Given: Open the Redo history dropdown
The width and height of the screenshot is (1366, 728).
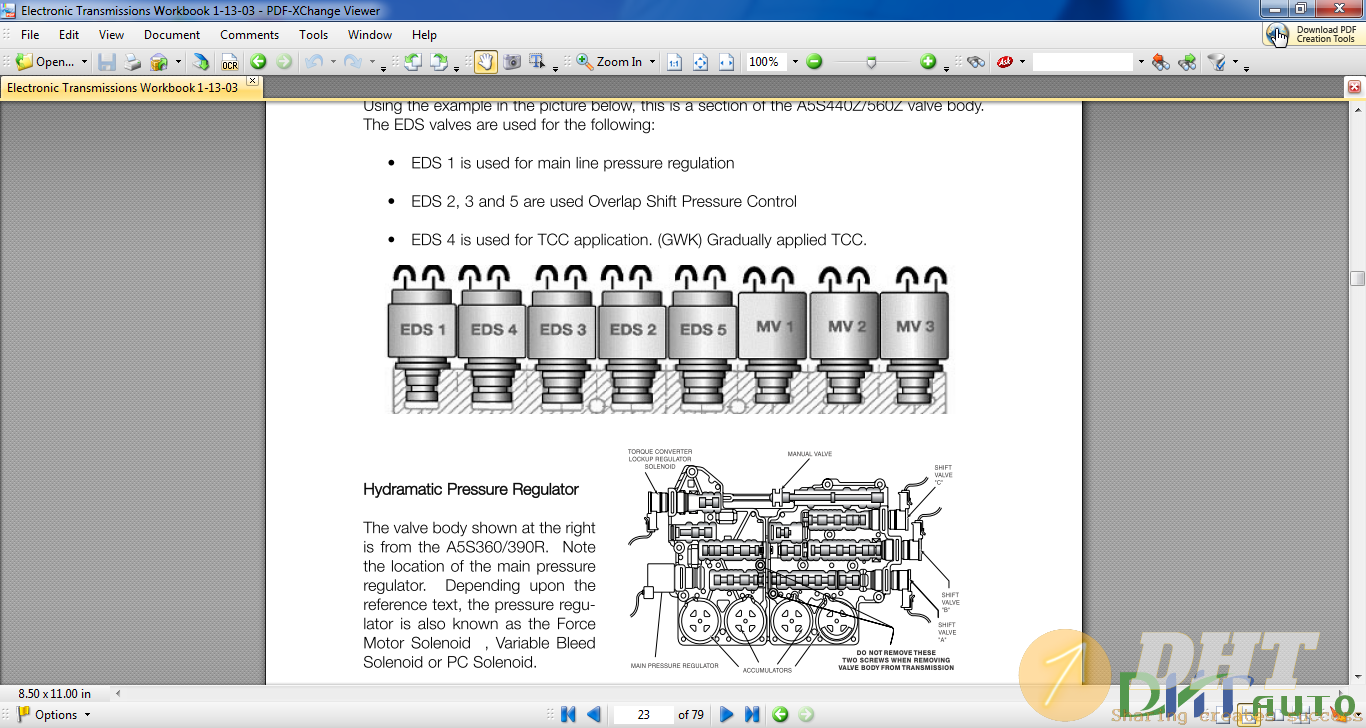Looking at the screenshot, I should (371, 62).
